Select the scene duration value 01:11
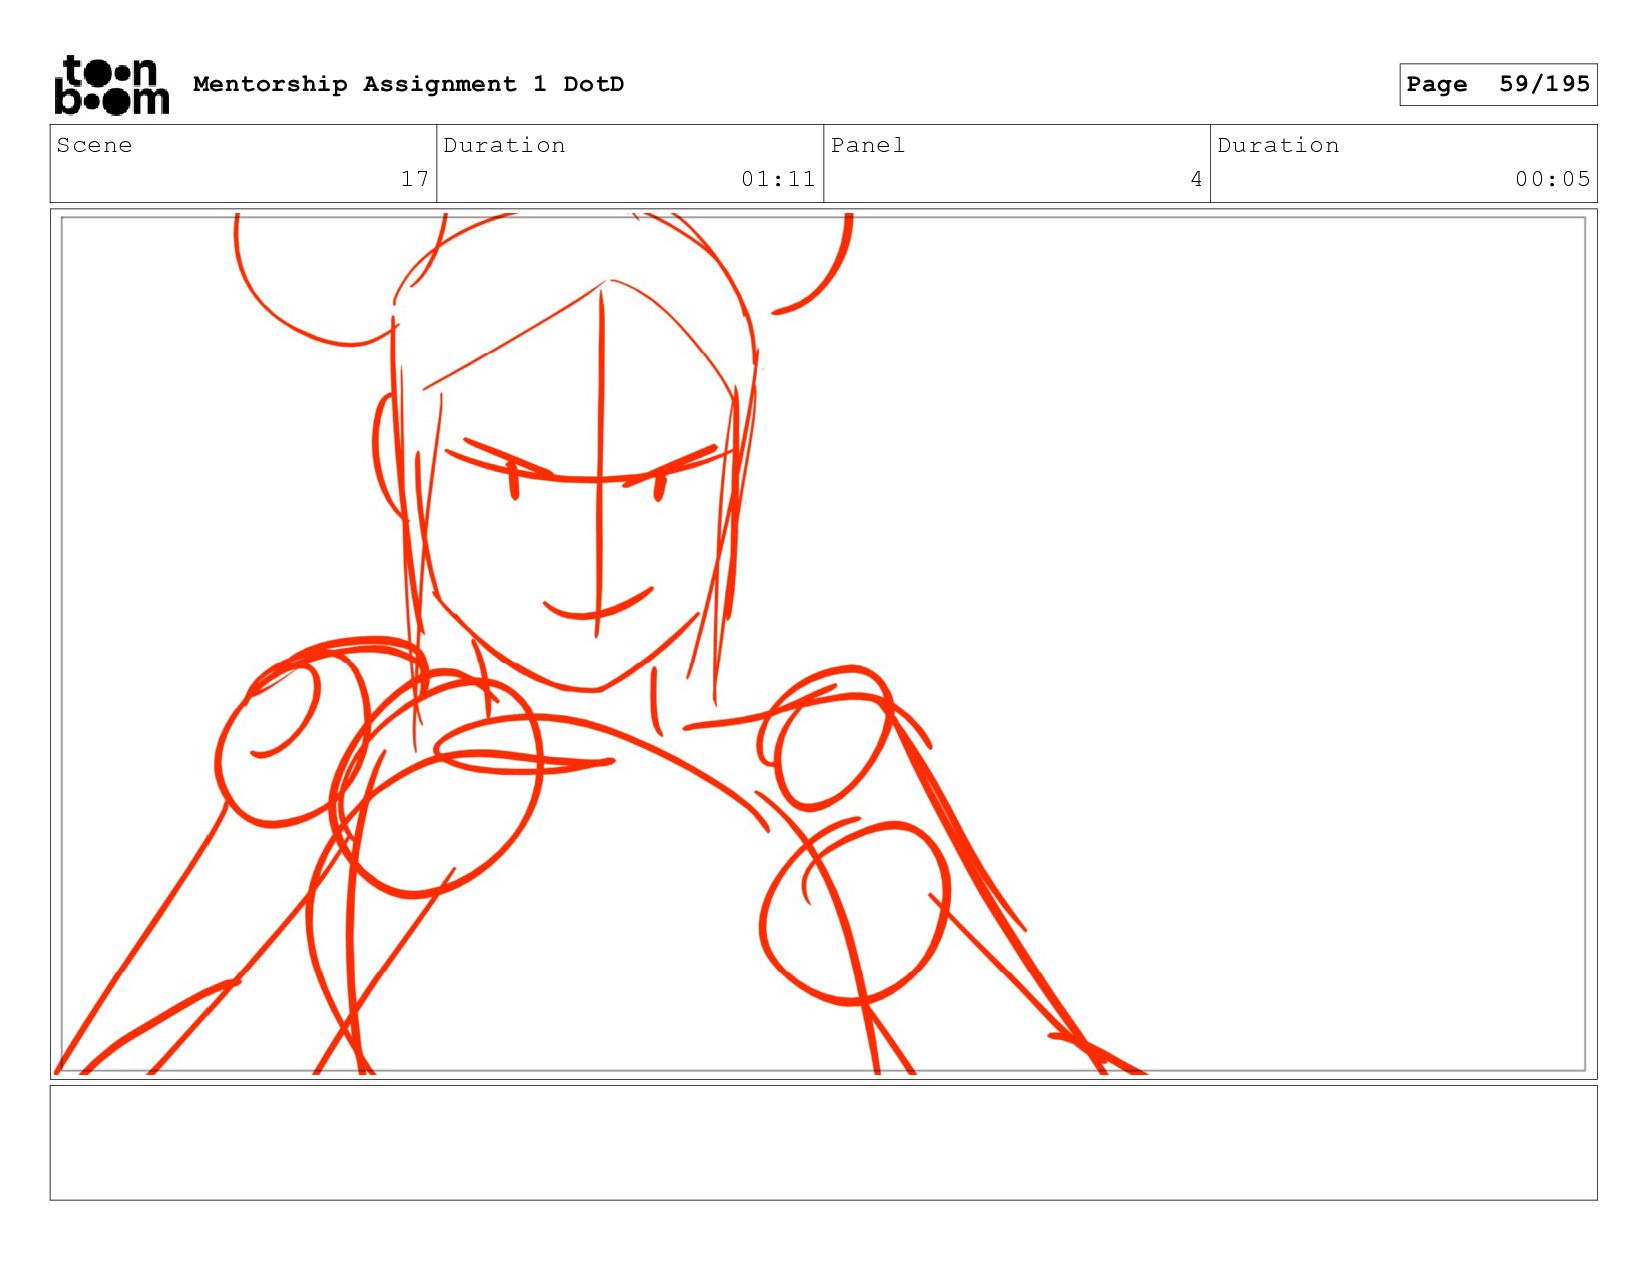Screen dimensions: 1650x1275 pos(778,179)
